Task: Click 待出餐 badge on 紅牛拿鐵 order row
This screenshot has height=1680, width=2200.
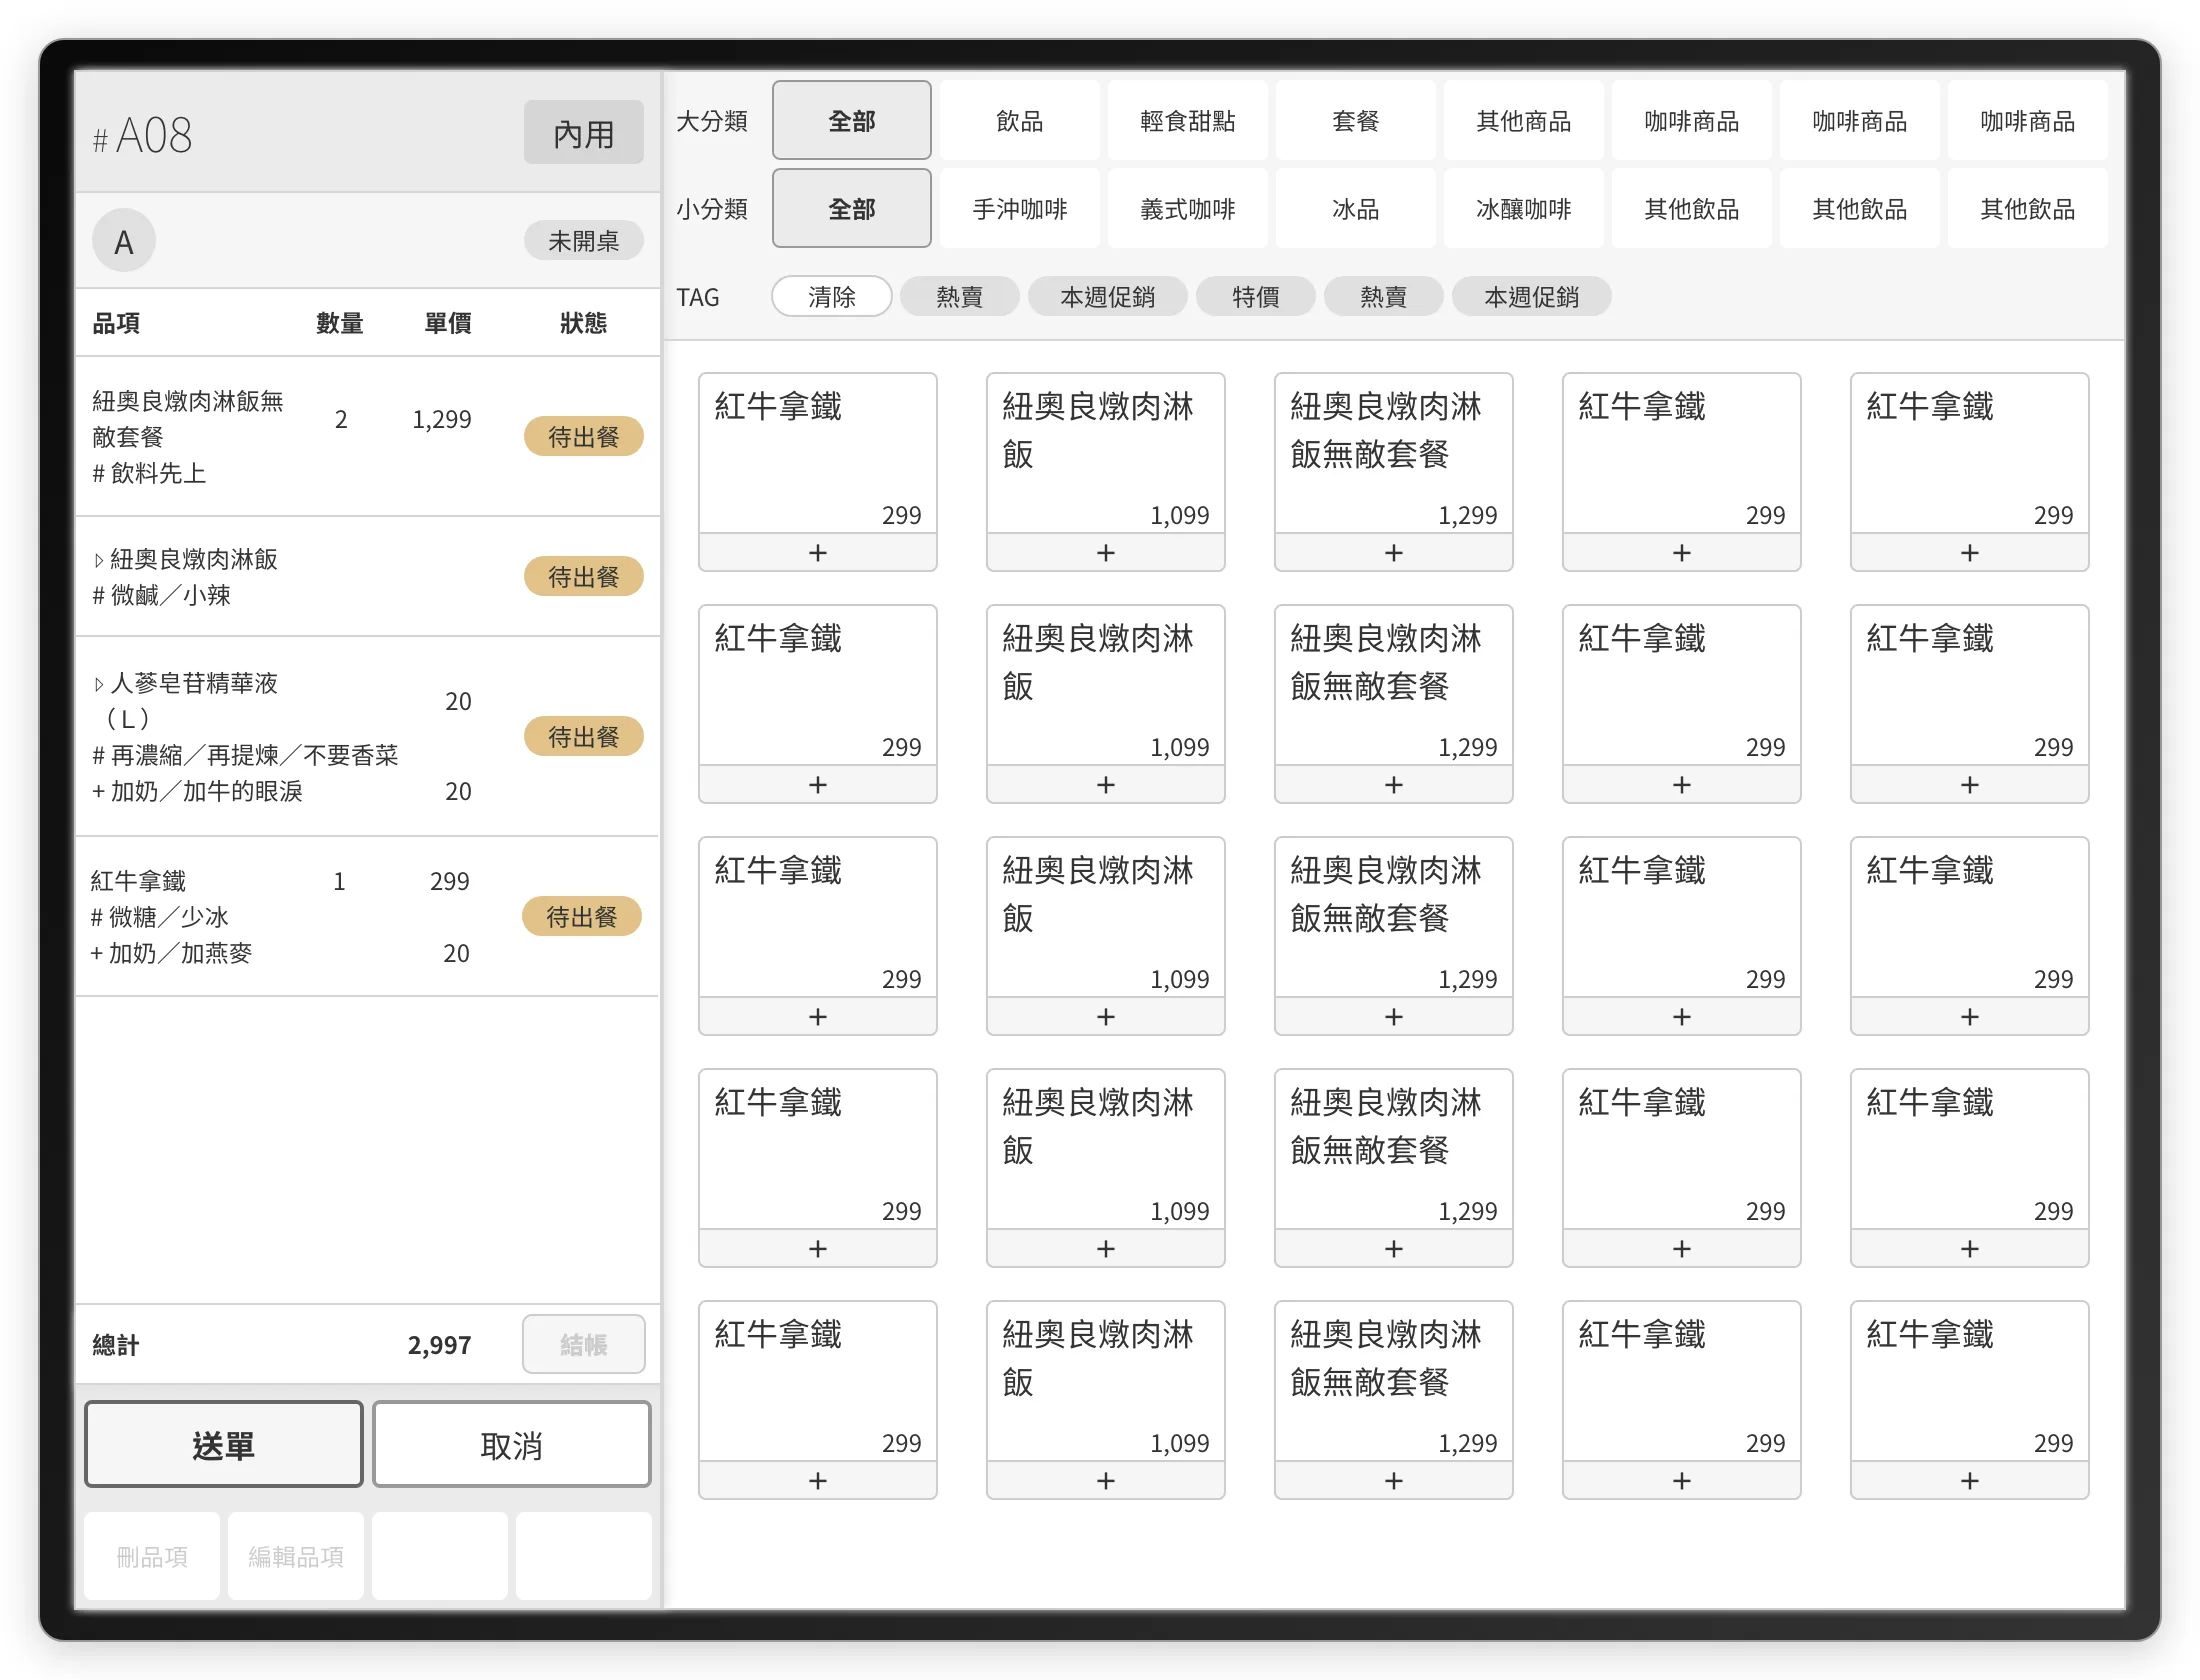Action: tap(581, 917)
